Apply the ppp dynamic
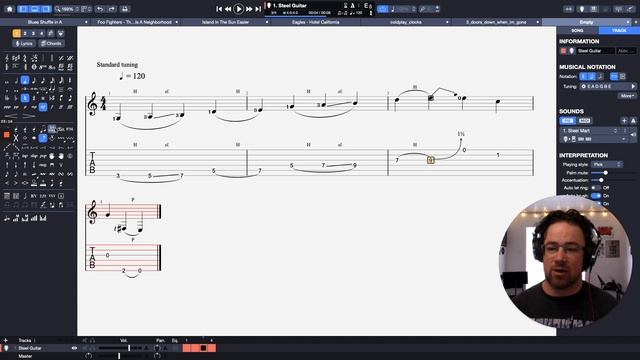 tap(7, 107)
